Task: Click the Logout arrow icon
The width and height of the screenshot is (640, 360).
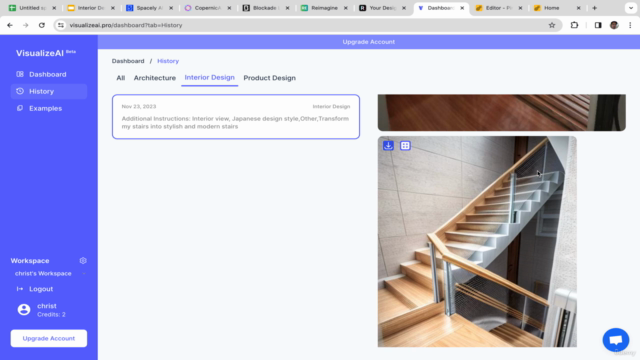Action: 20,289
